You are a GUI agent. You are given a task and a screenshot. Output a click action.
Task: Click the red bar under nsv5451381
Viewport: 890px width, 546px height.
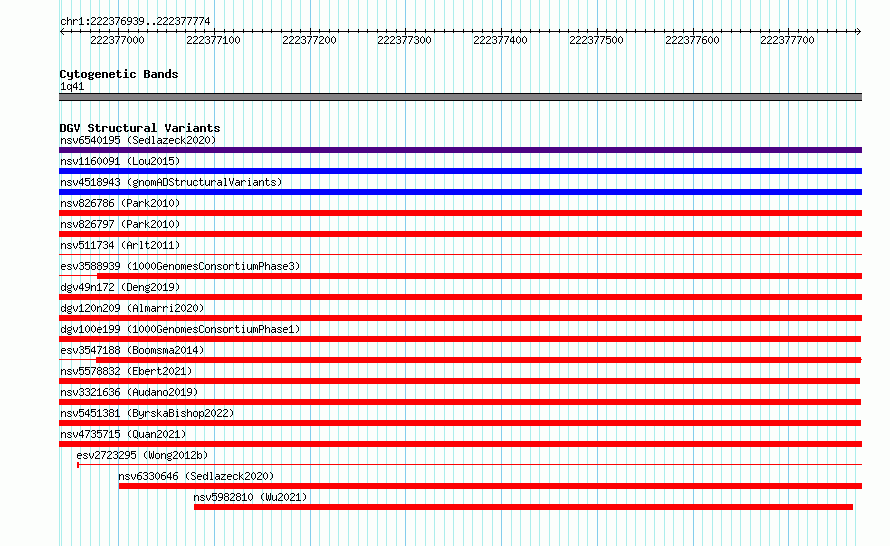click(x=460, y=423)
